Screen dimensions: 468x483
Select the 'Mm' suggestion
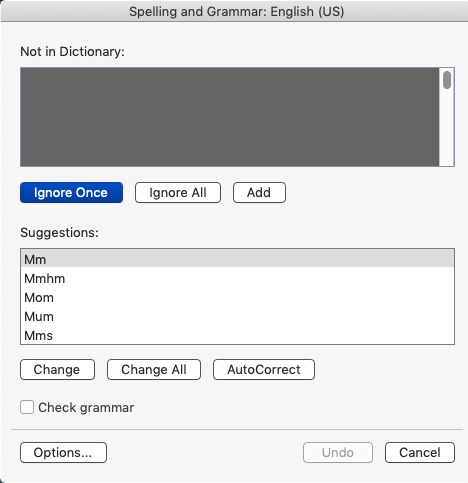(237, 259)
